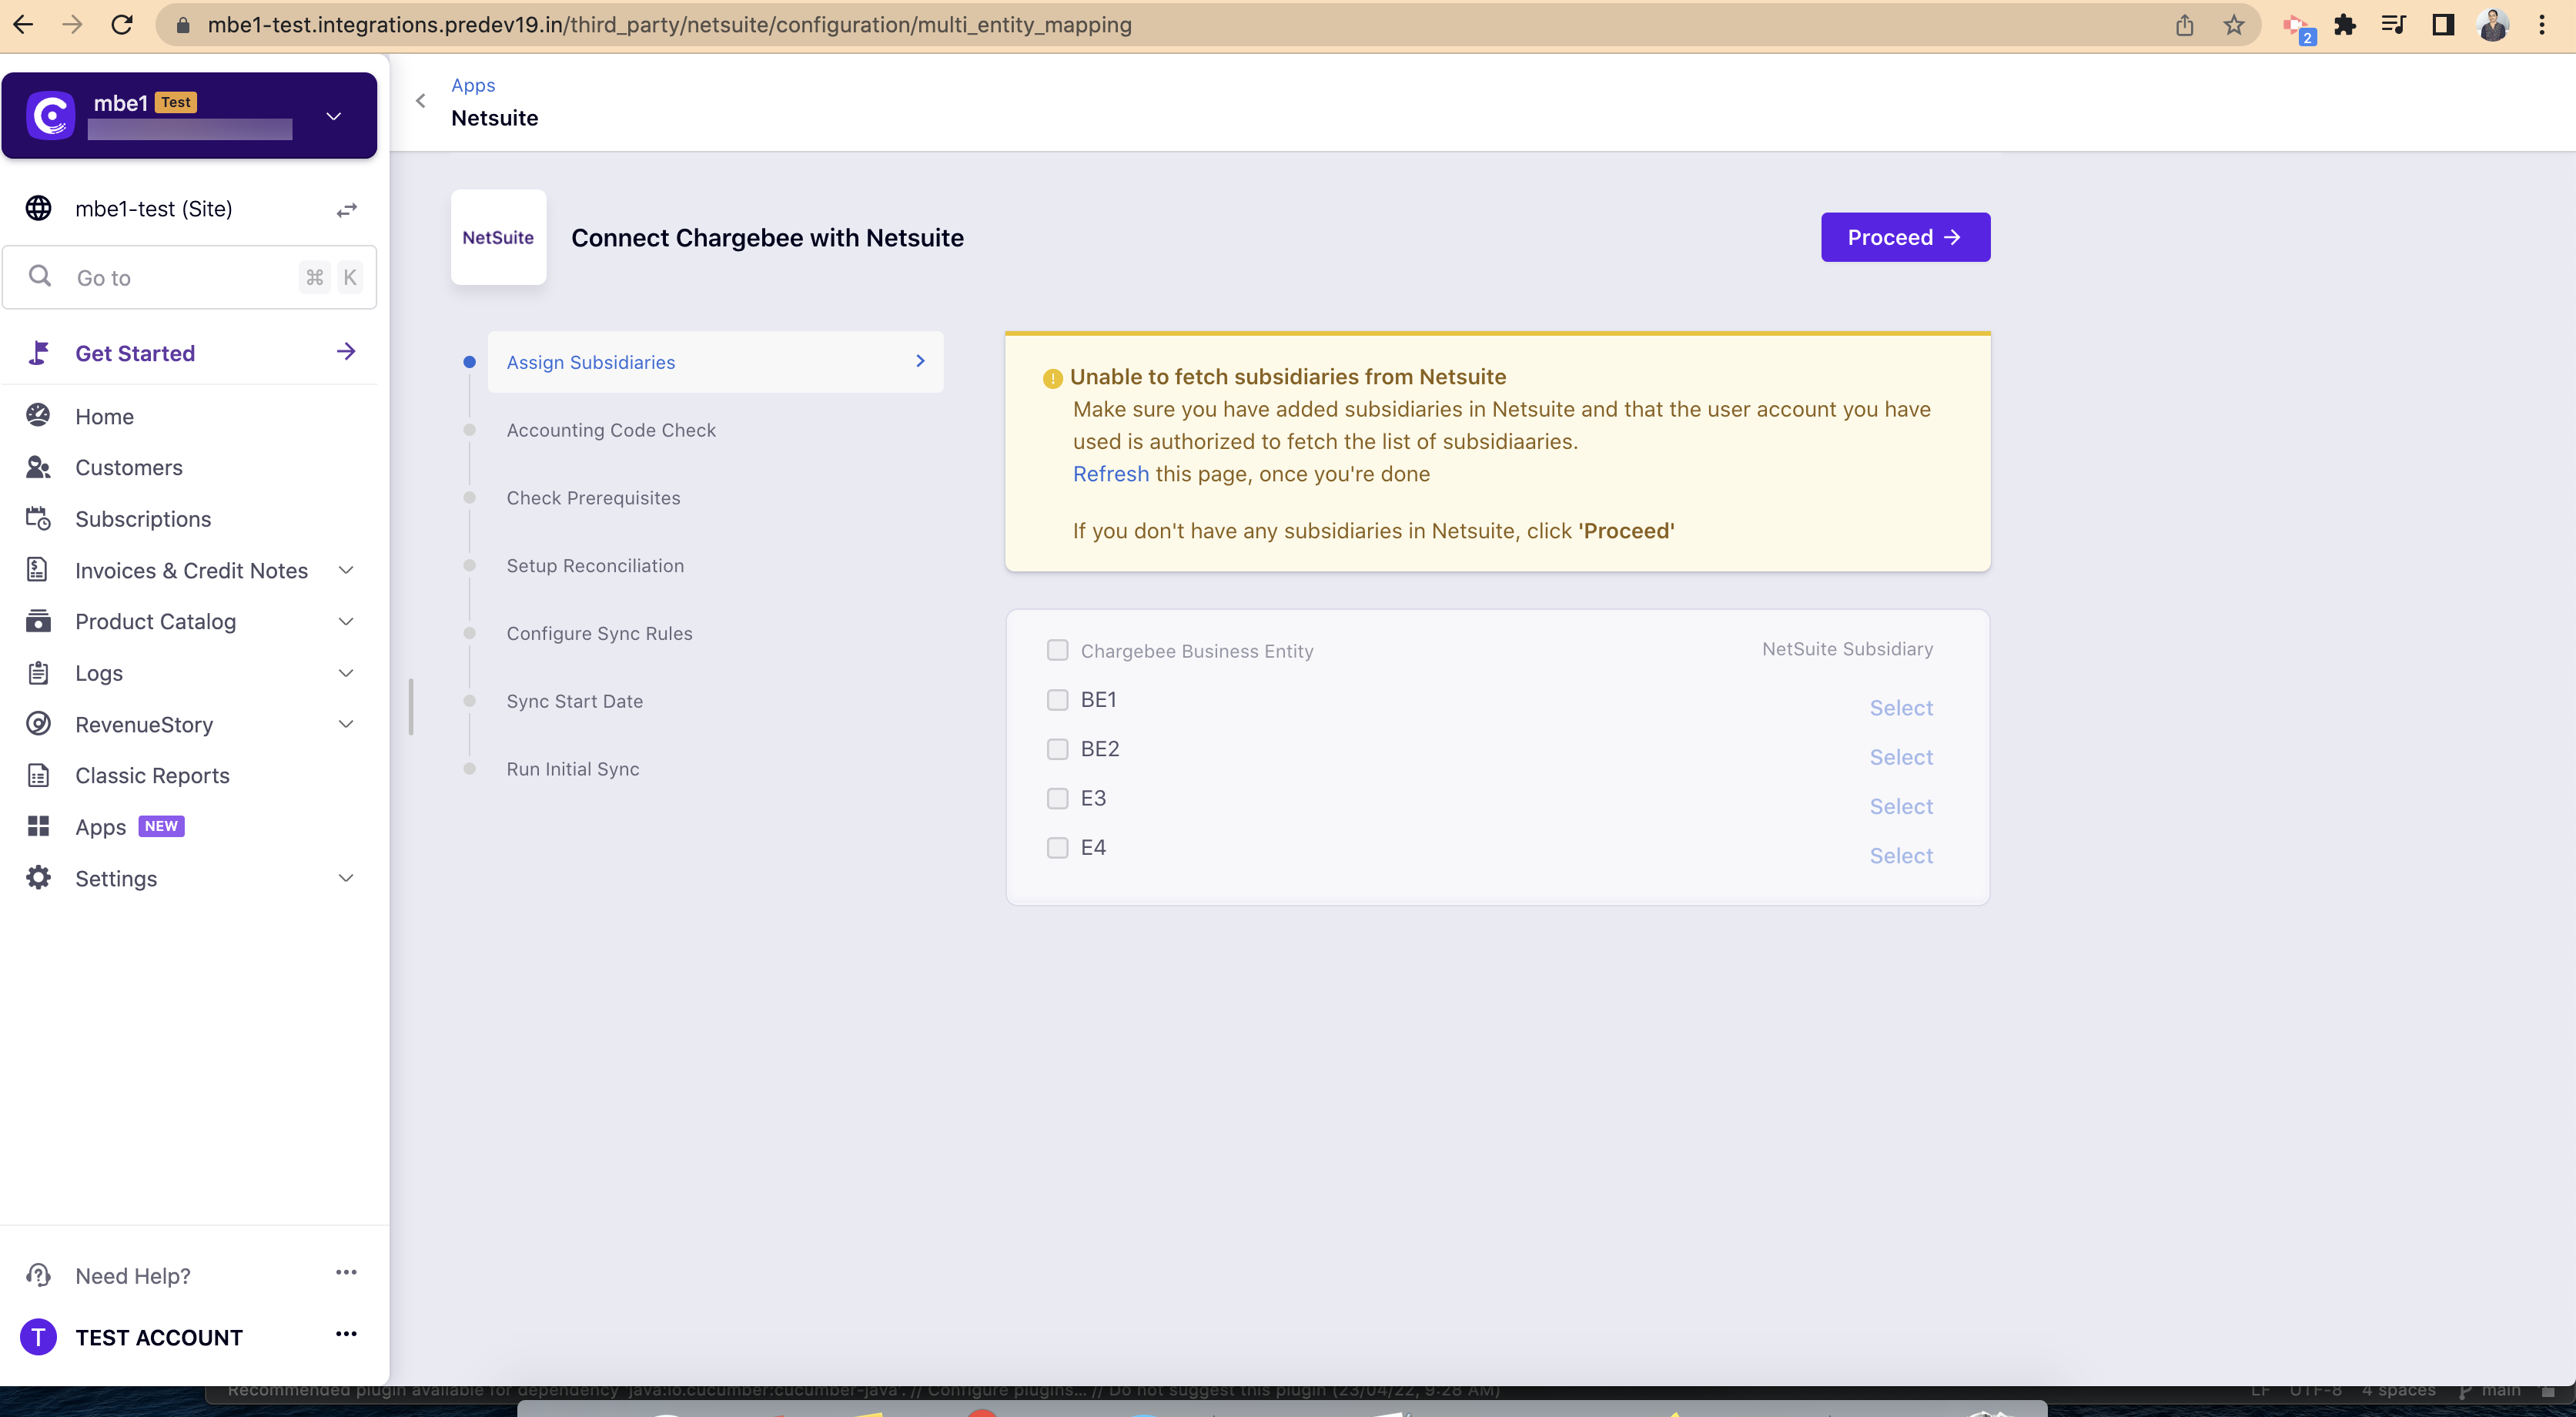The image size is (2576, 1417).
Task: Click the Classic Reports document icon
Action: point(38,775)
